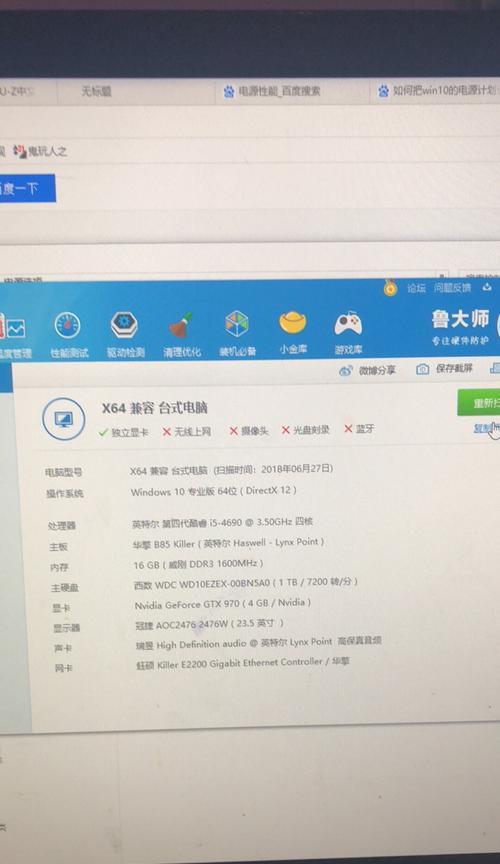
Task: Click High Definition audio sound card value
Action: [x=259, y=643]
